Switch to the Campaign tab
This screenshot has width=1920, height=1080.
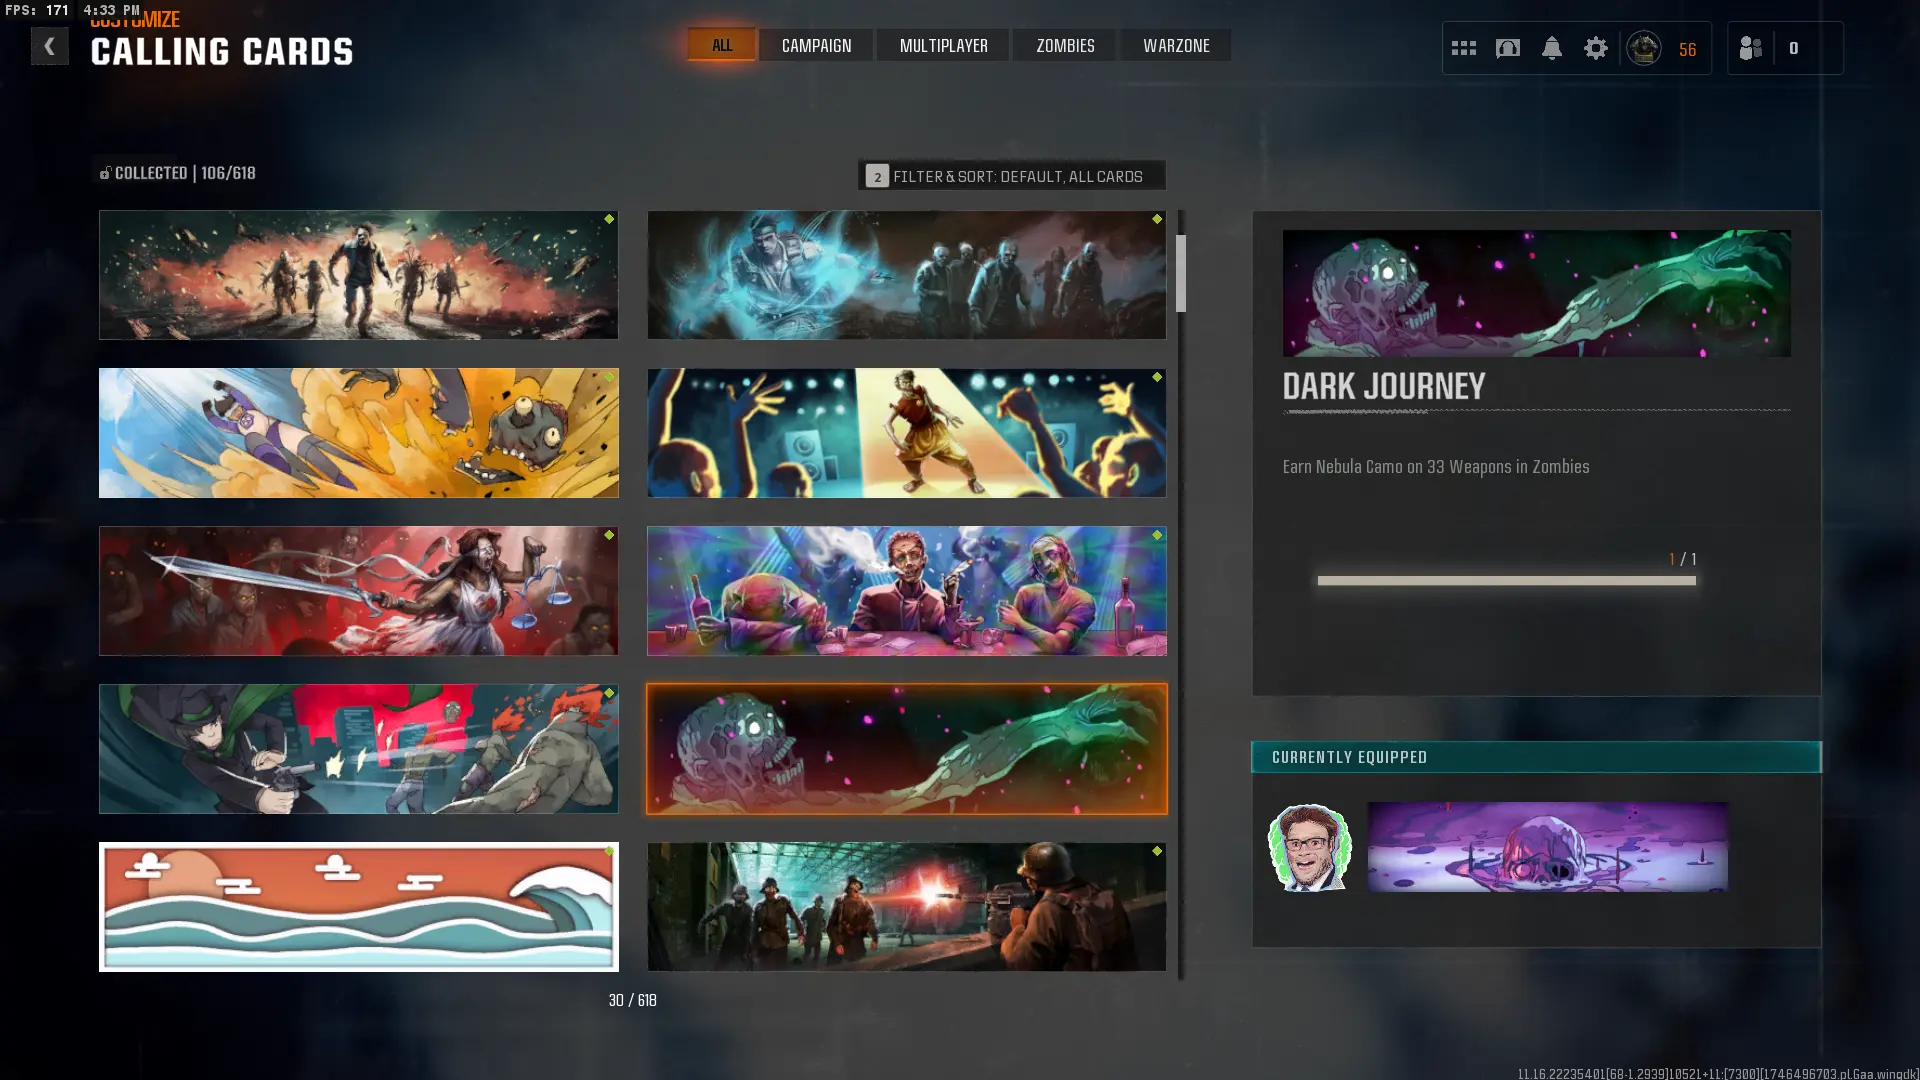[x=816, y=46]
